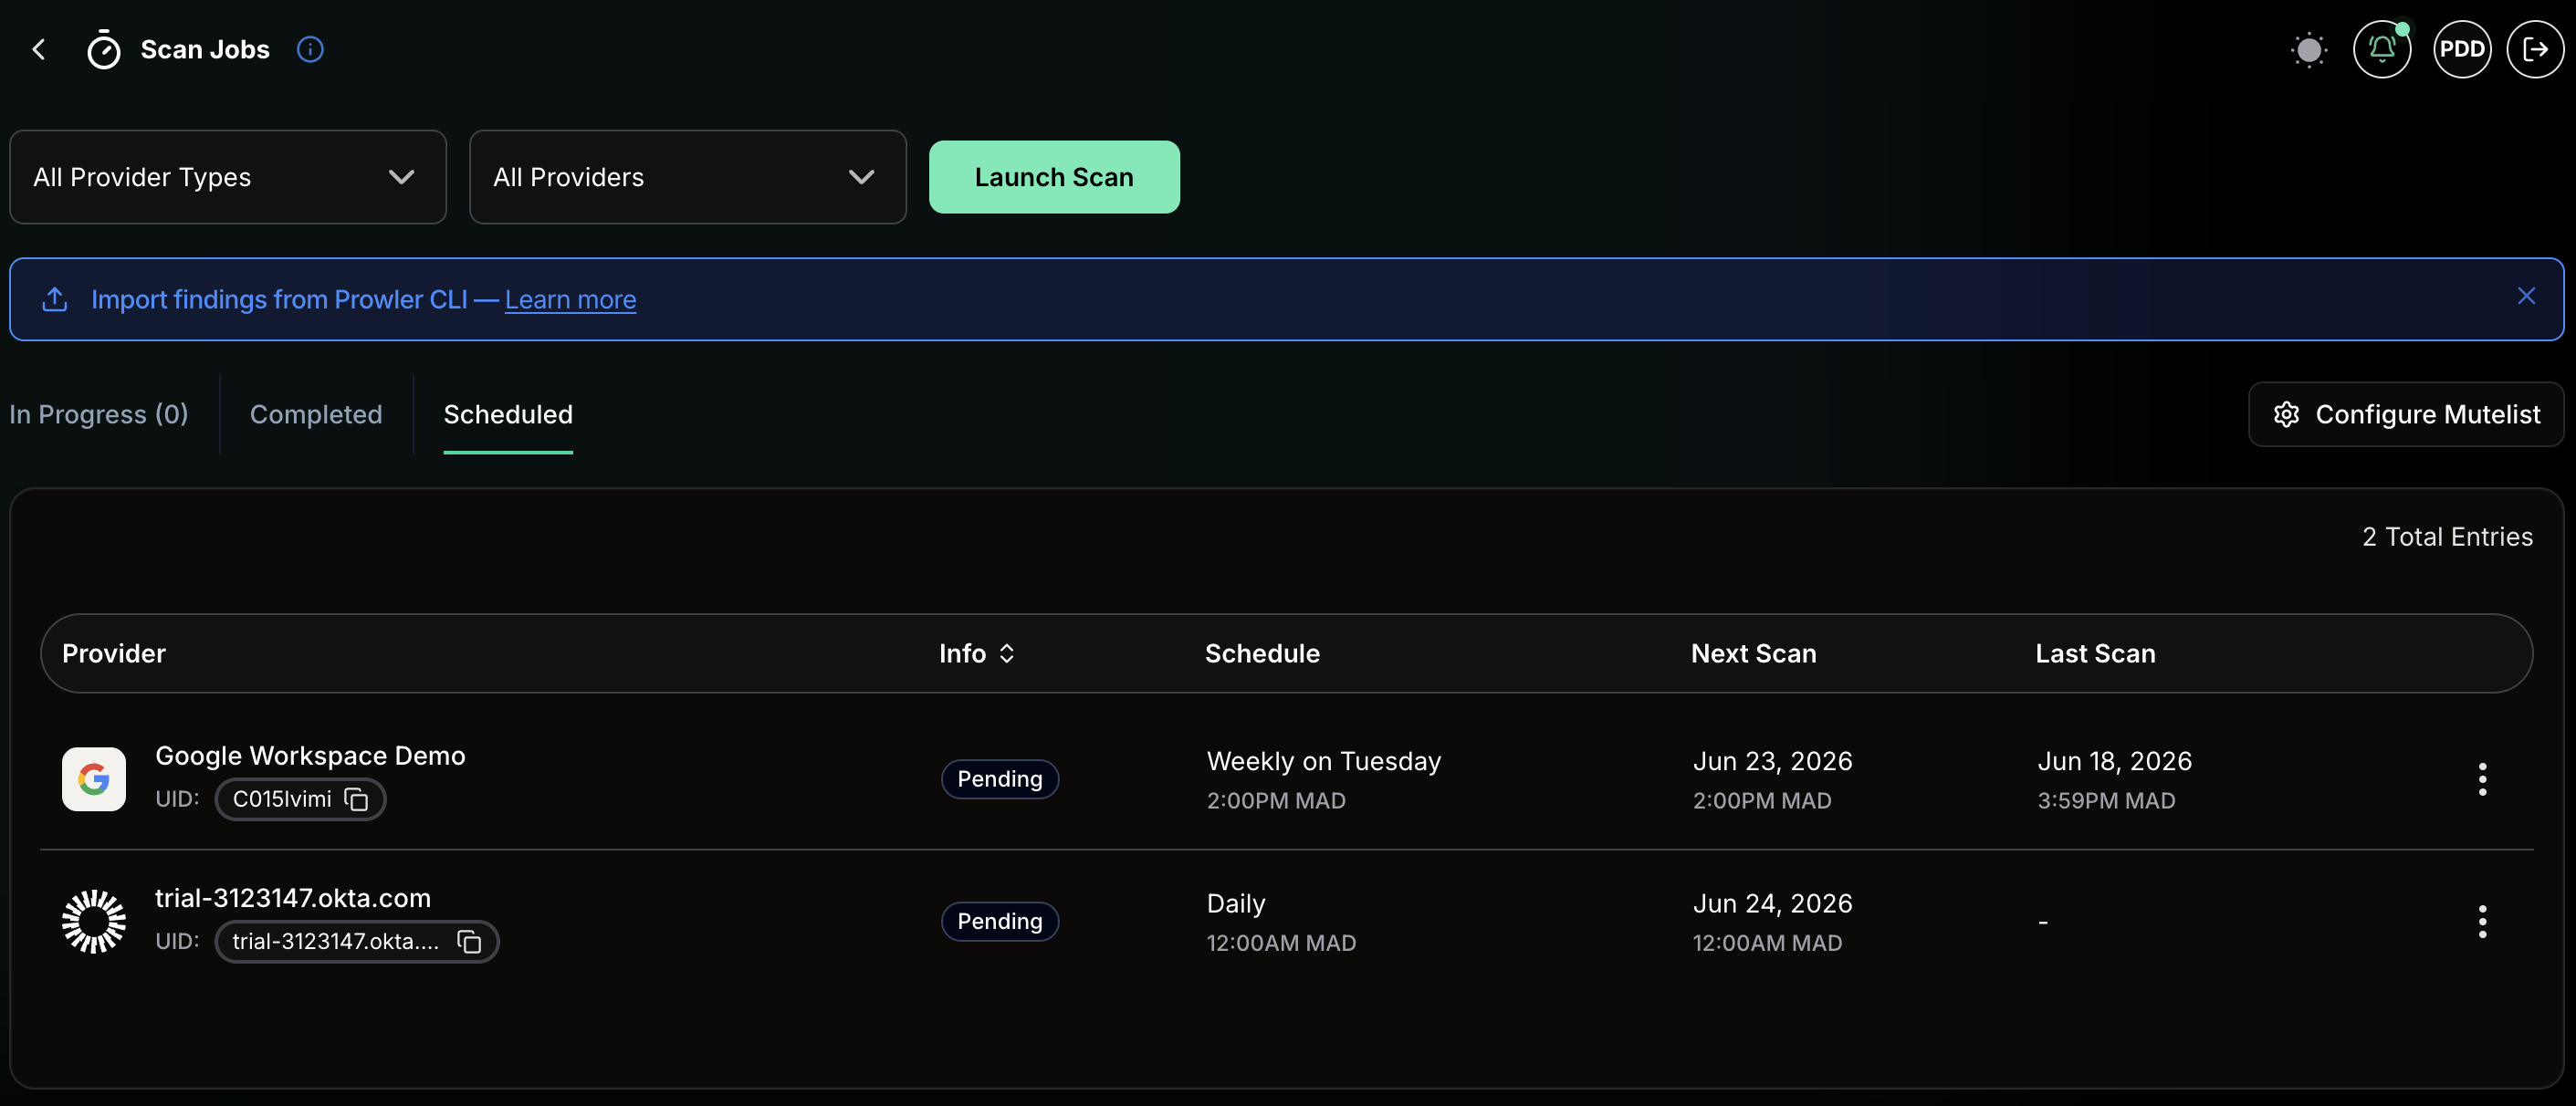Image resolution: width=2576 pixels, height=1106 pixels.
Task: Click the trial-3123147.okta.... UID chip
Action: [x=357, y=941]
